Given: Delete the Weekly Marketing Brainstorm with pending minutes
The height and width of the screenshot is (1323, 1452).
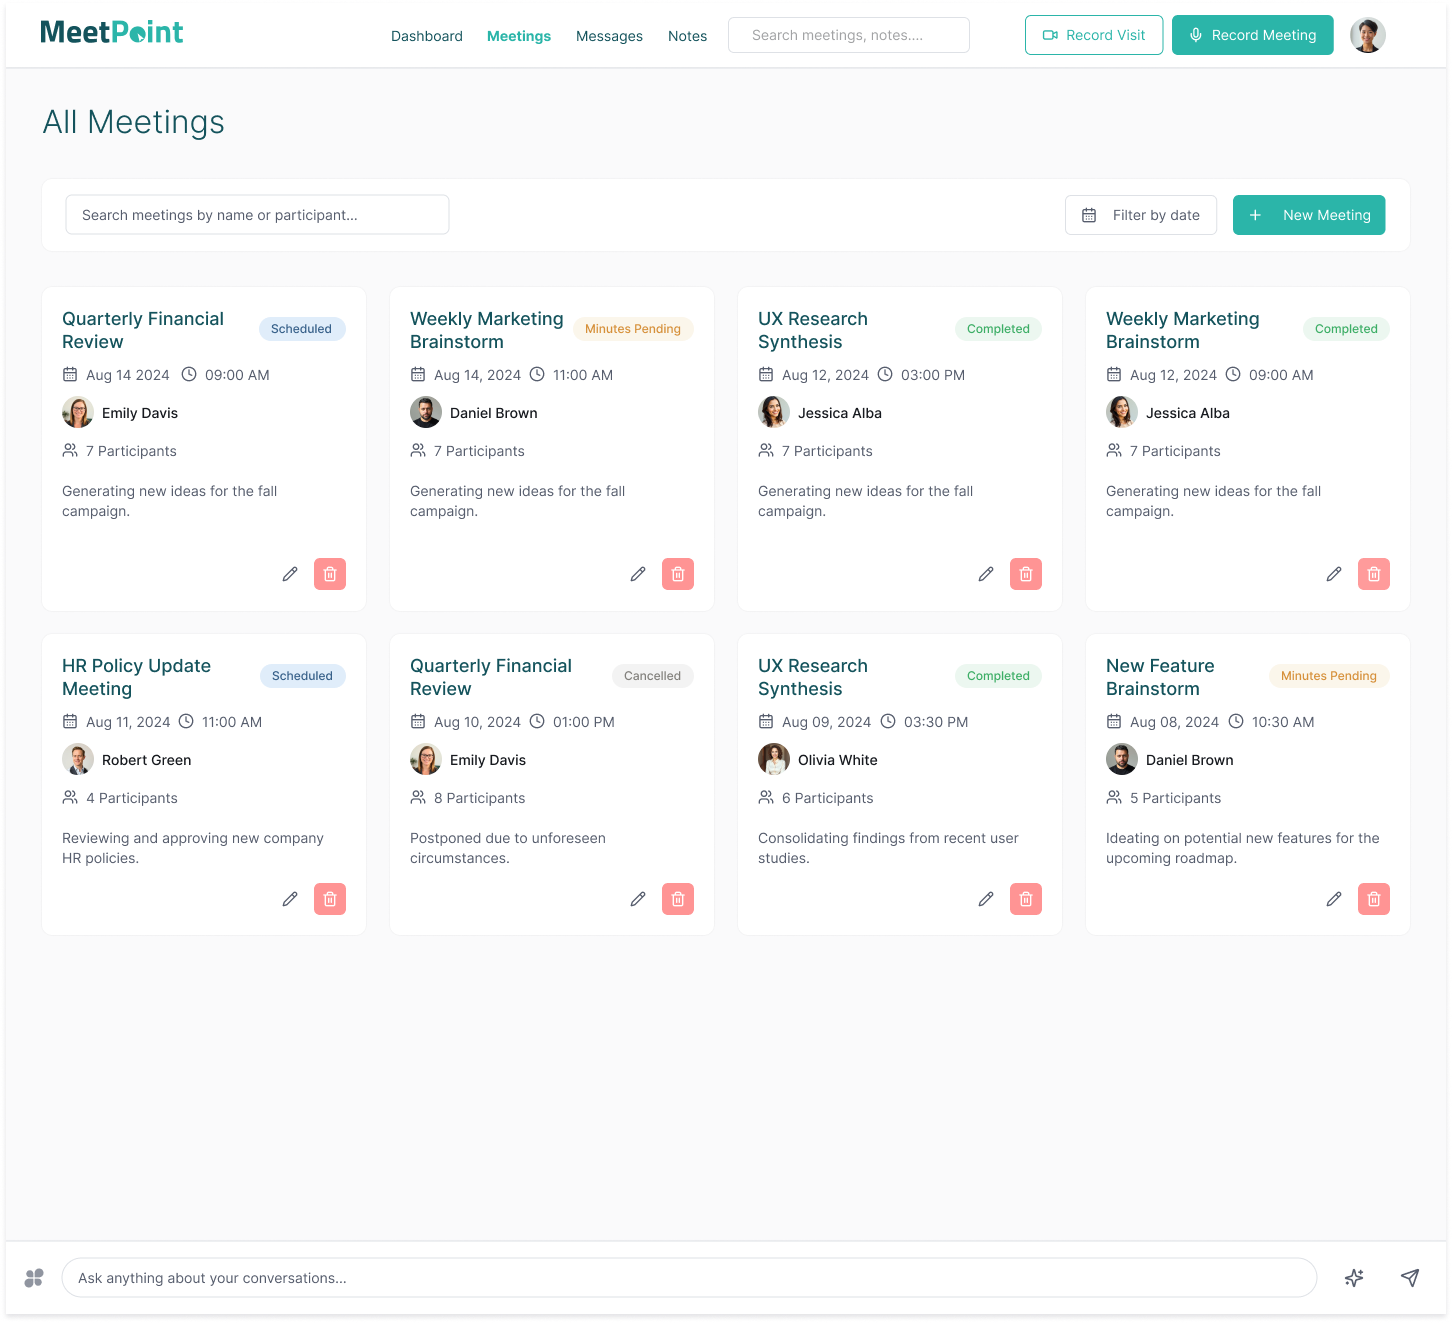Looking at the screenshot, I should coord(678,574).
